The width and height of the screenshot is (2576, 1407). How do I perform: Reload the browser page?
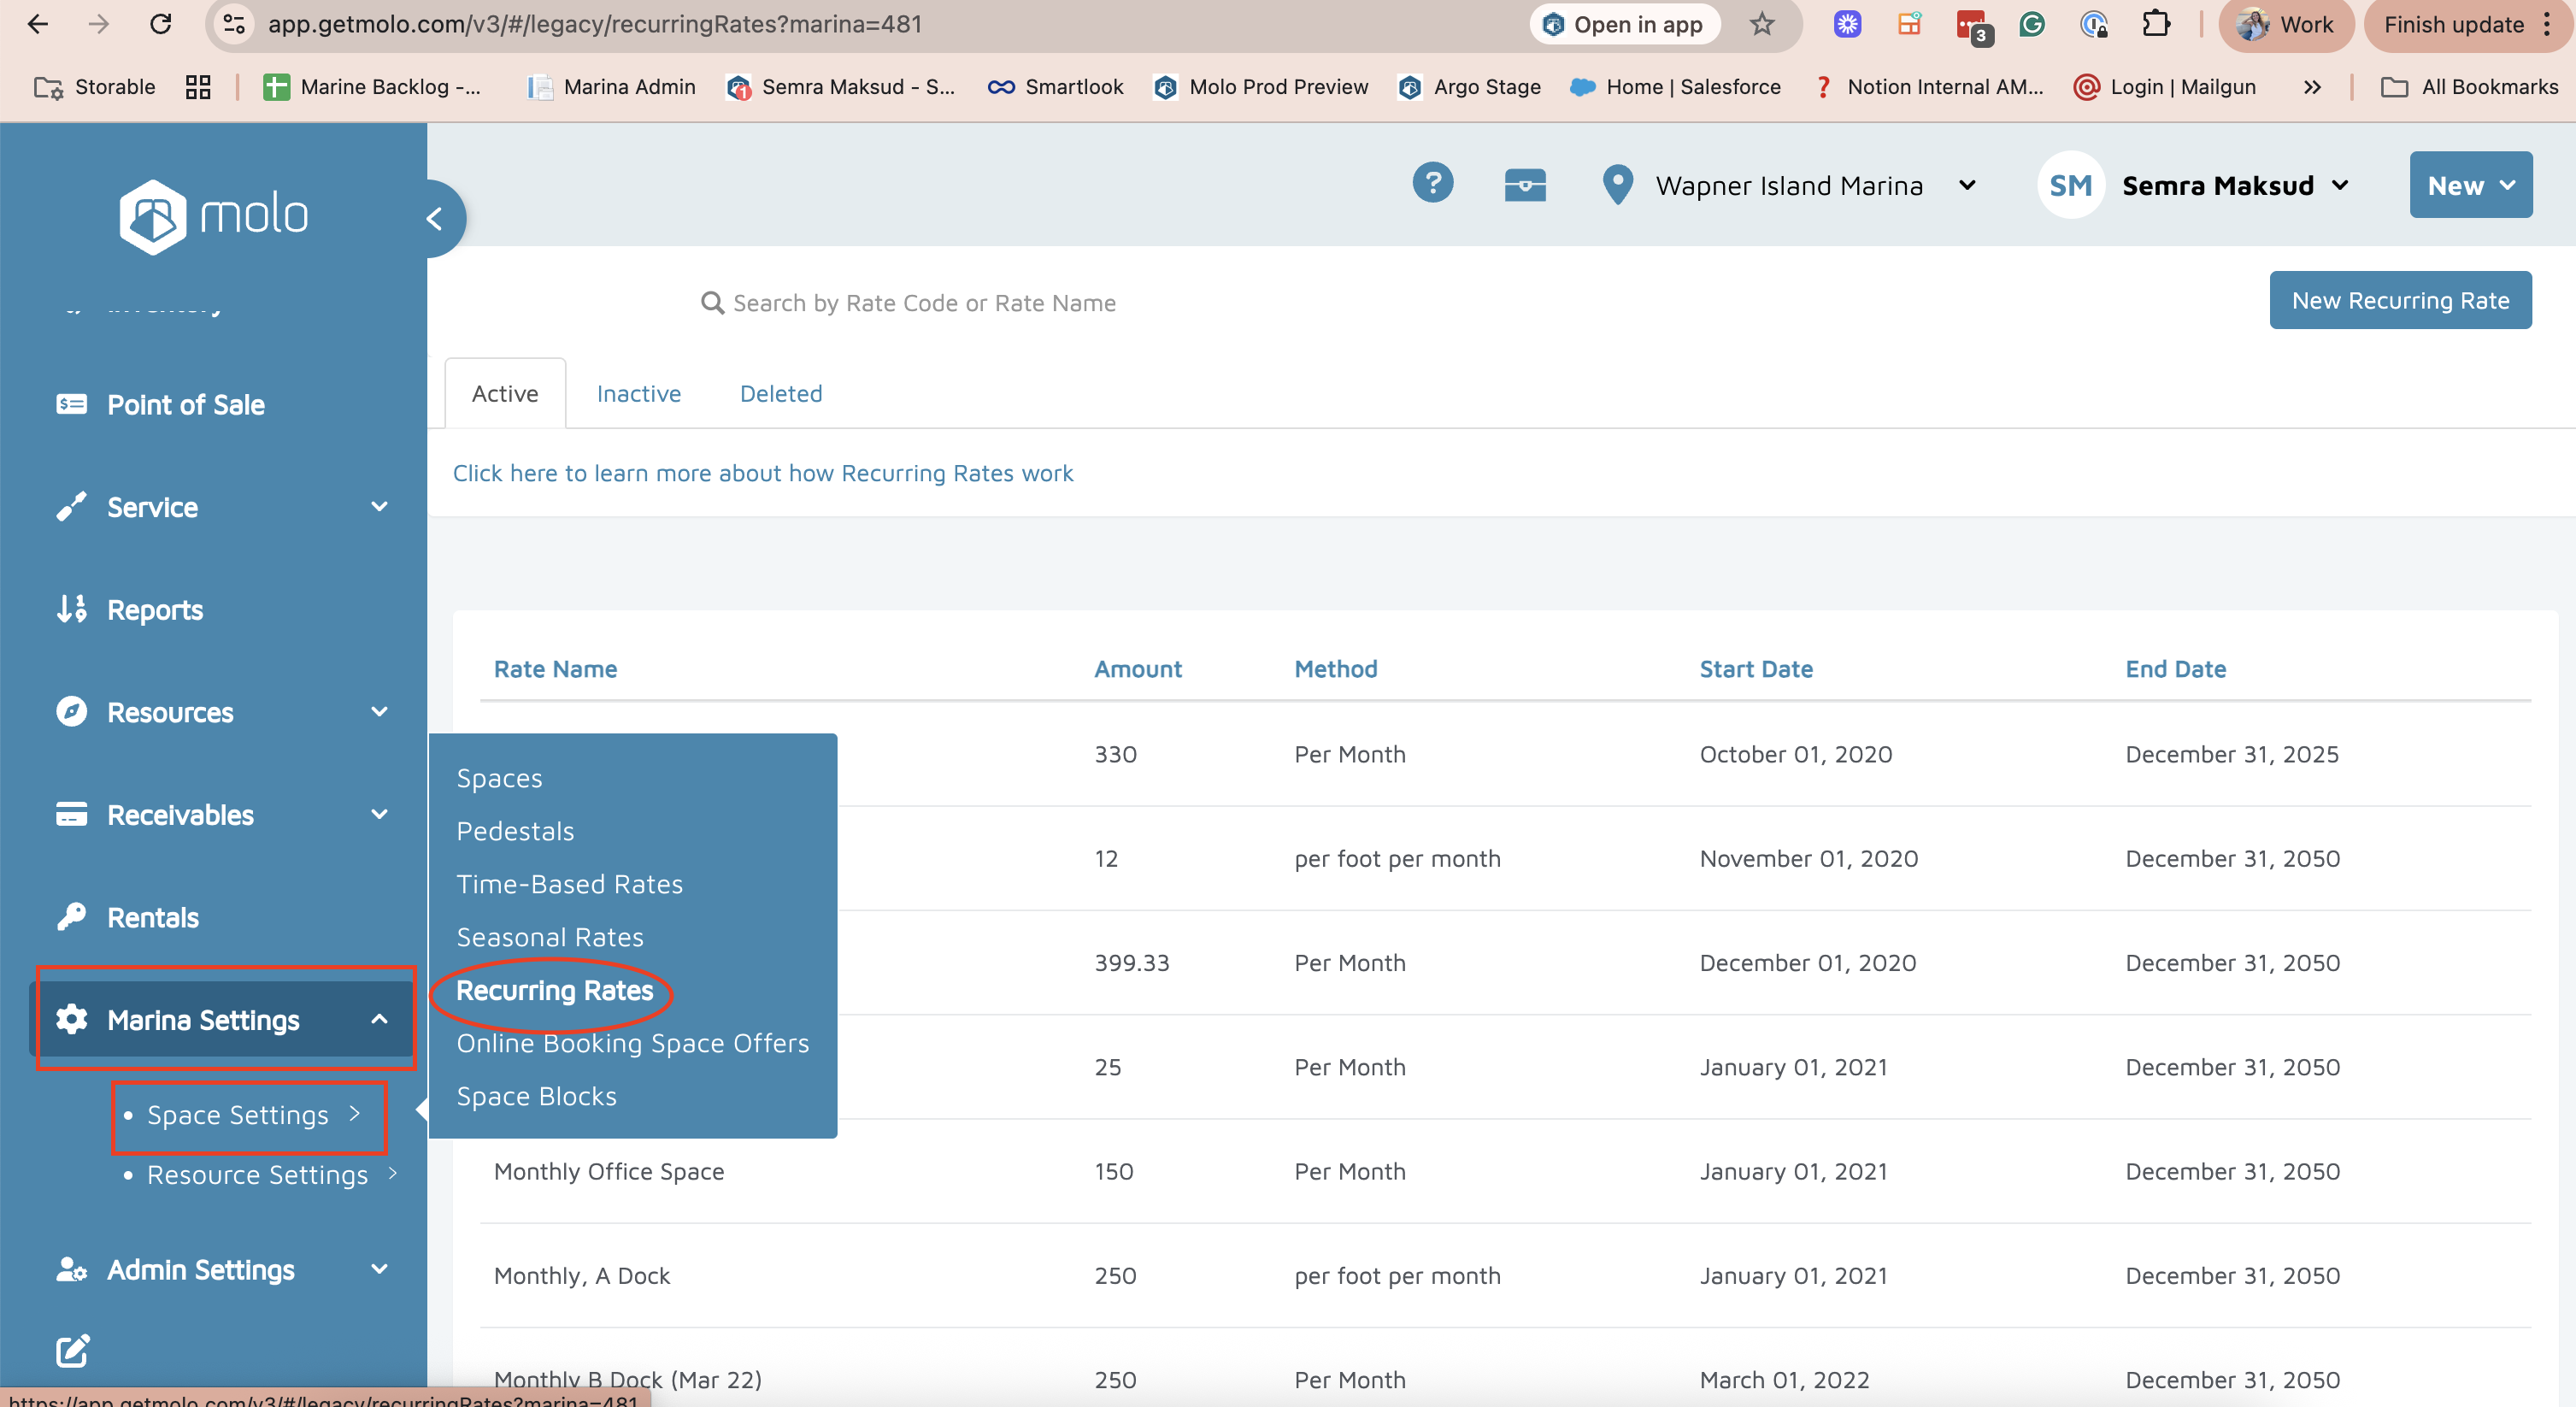pyautogui.click(x=160, y=24)
